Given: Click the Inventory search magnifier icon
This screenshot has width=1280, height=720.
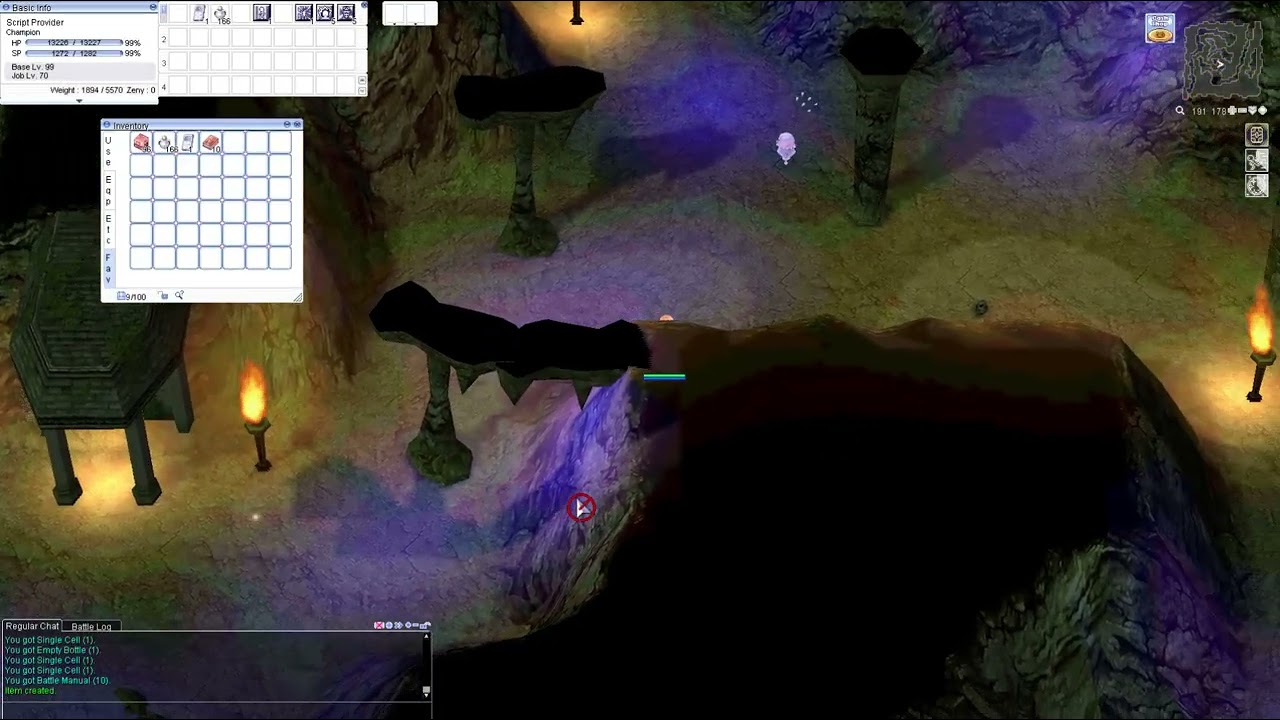Looking at the screenshot, I should pyautogui.click(x=179, y=296).
